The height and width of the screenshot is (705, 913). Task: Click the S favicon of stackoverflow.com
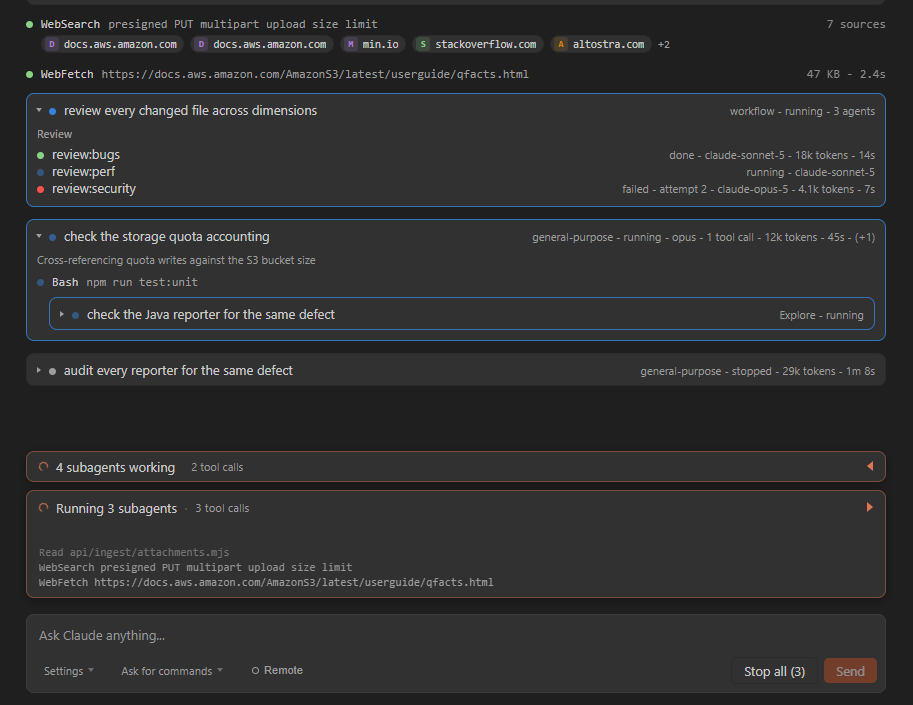(x=423, y=44)
